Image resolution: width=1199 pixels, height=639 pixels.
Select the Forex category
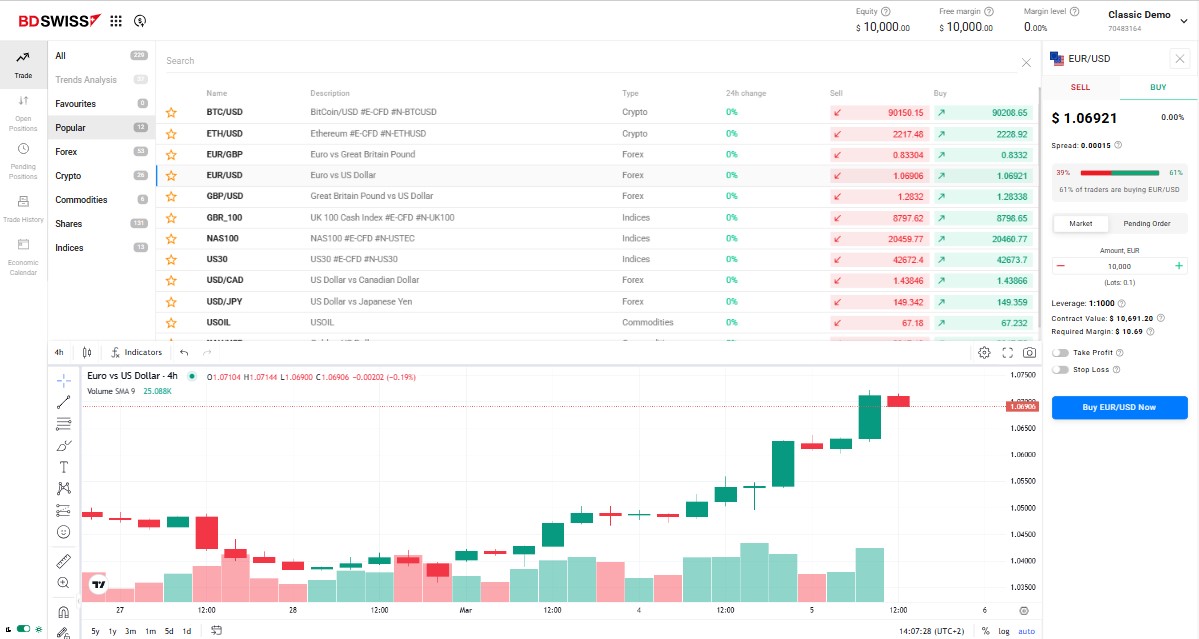(102, 152)
